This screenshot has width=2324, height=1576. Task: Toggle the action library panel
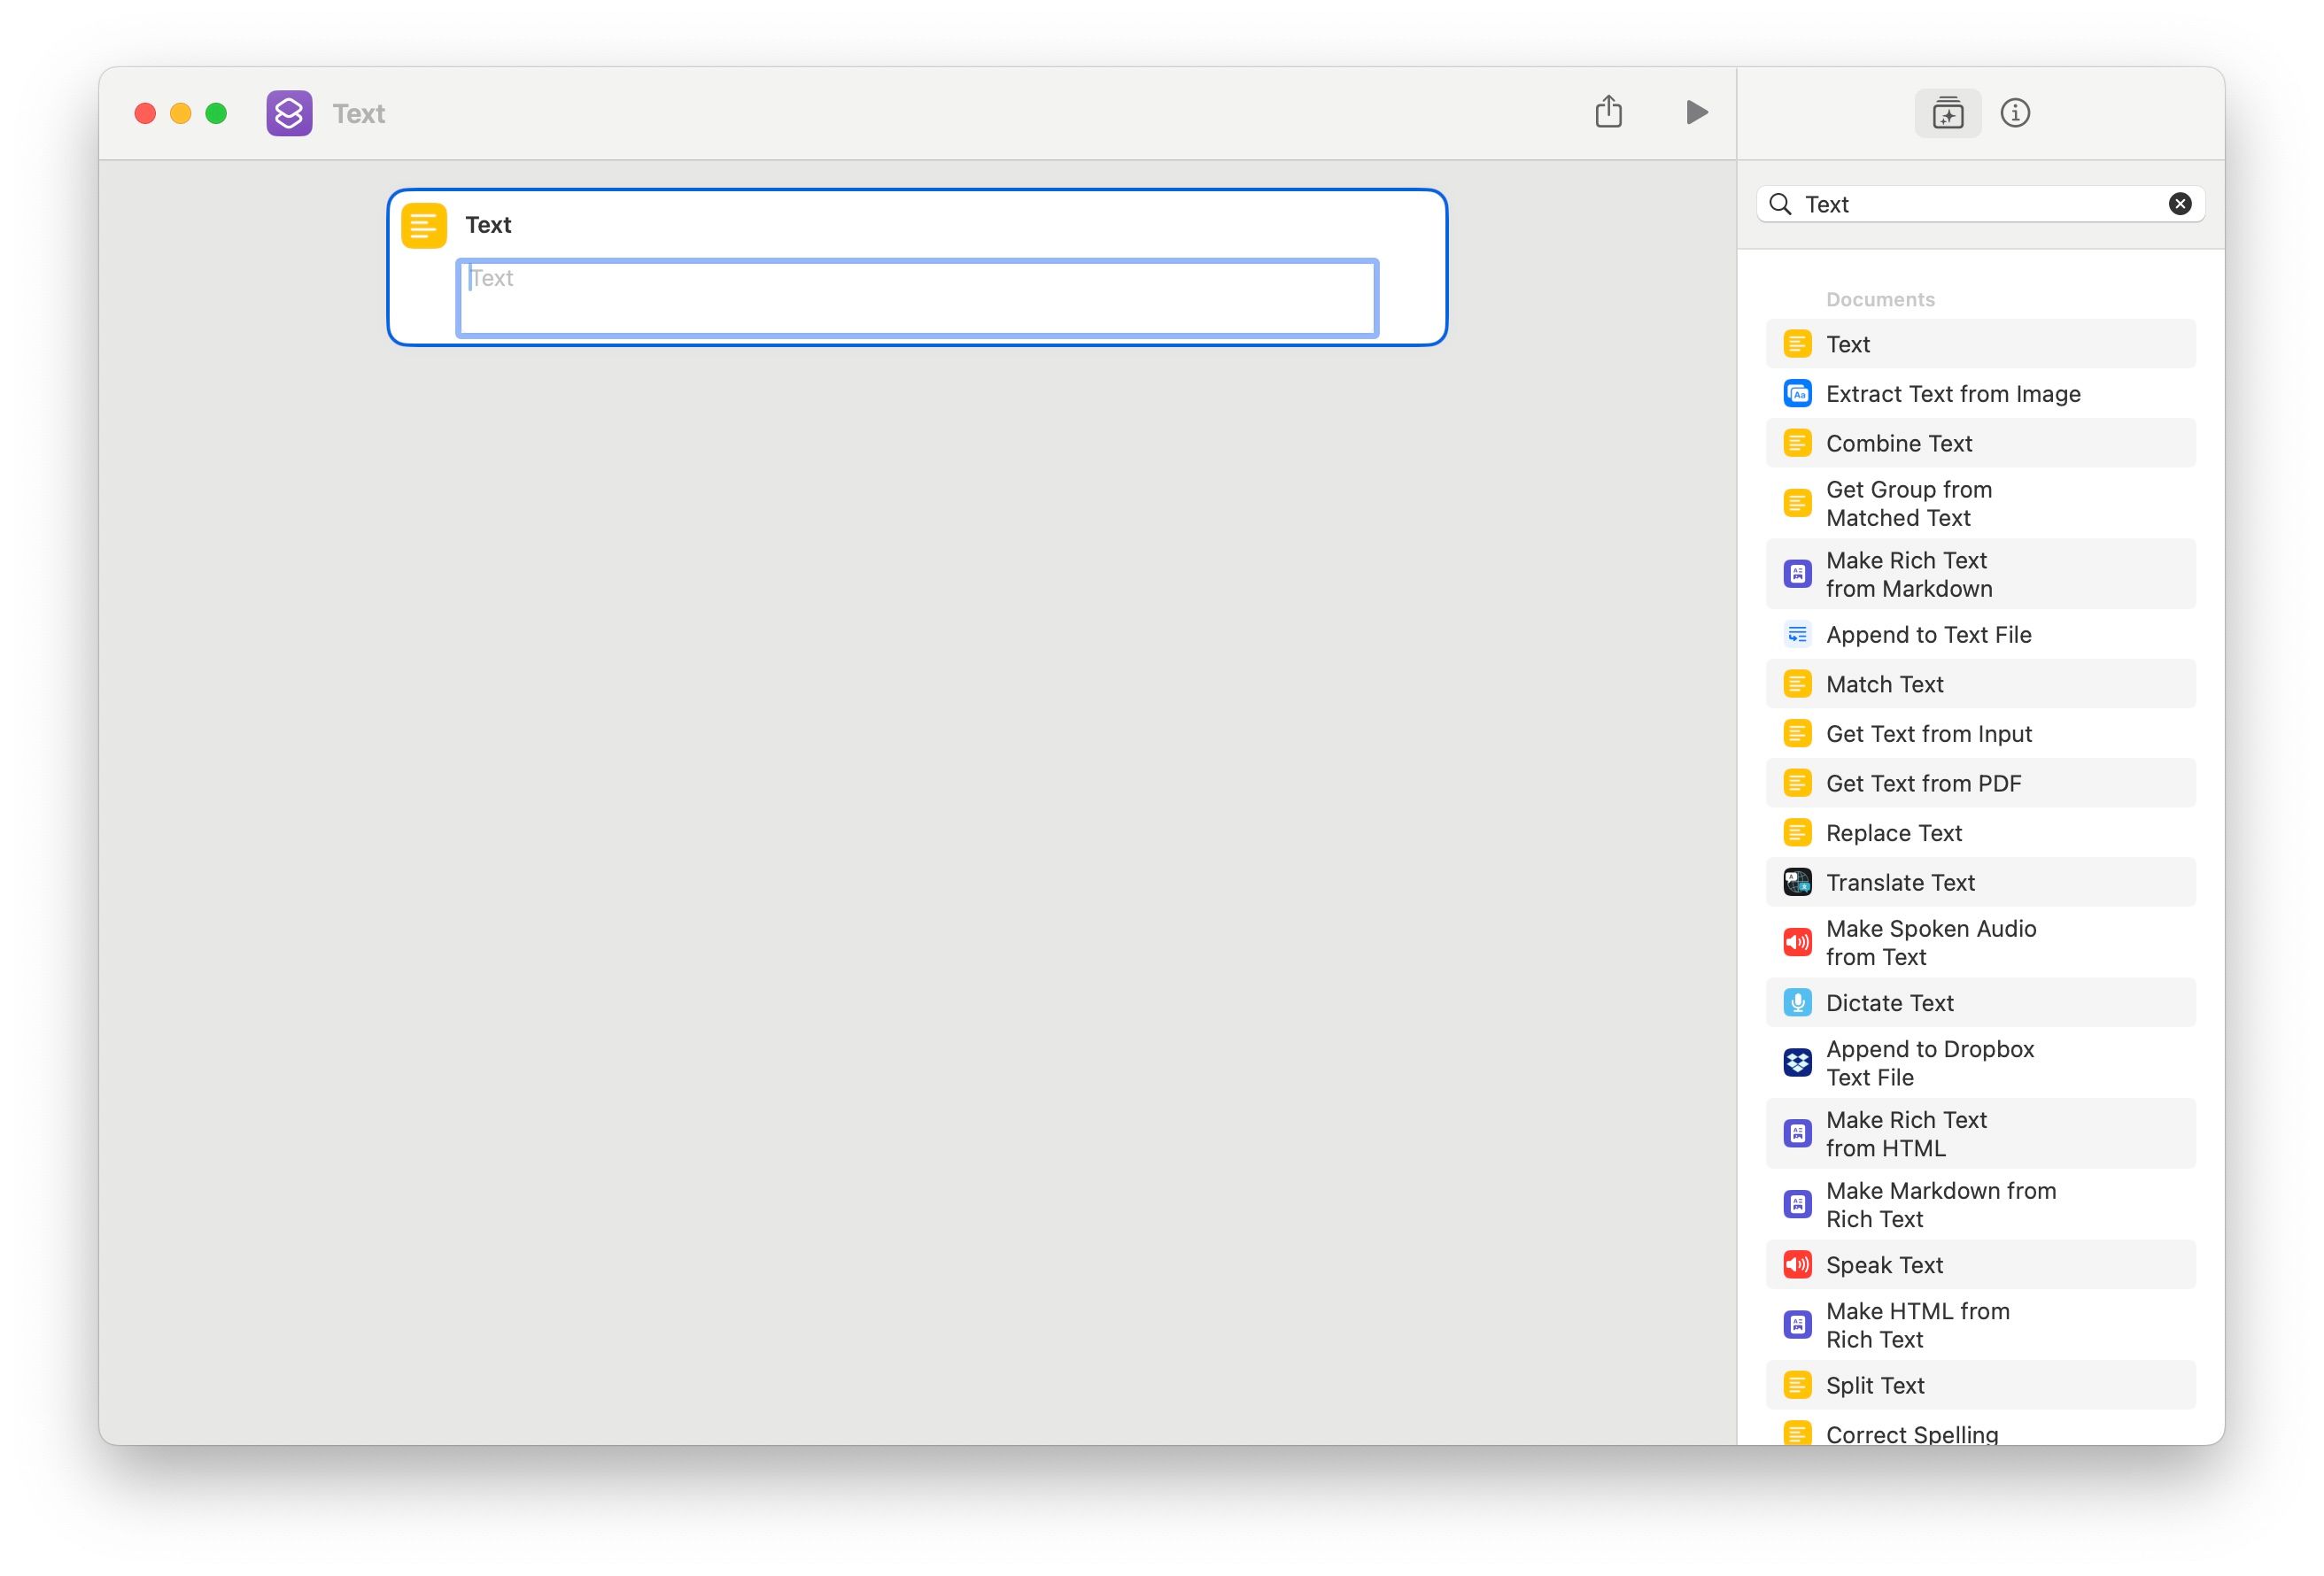[x=1947, y=112]
